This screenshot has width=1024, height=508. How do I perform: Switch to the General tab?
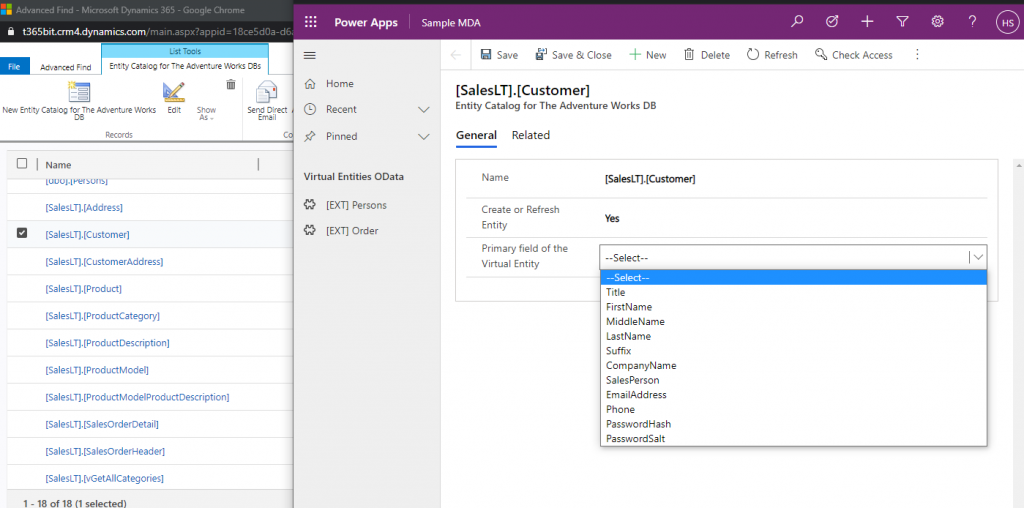click(x=476, y=135)
